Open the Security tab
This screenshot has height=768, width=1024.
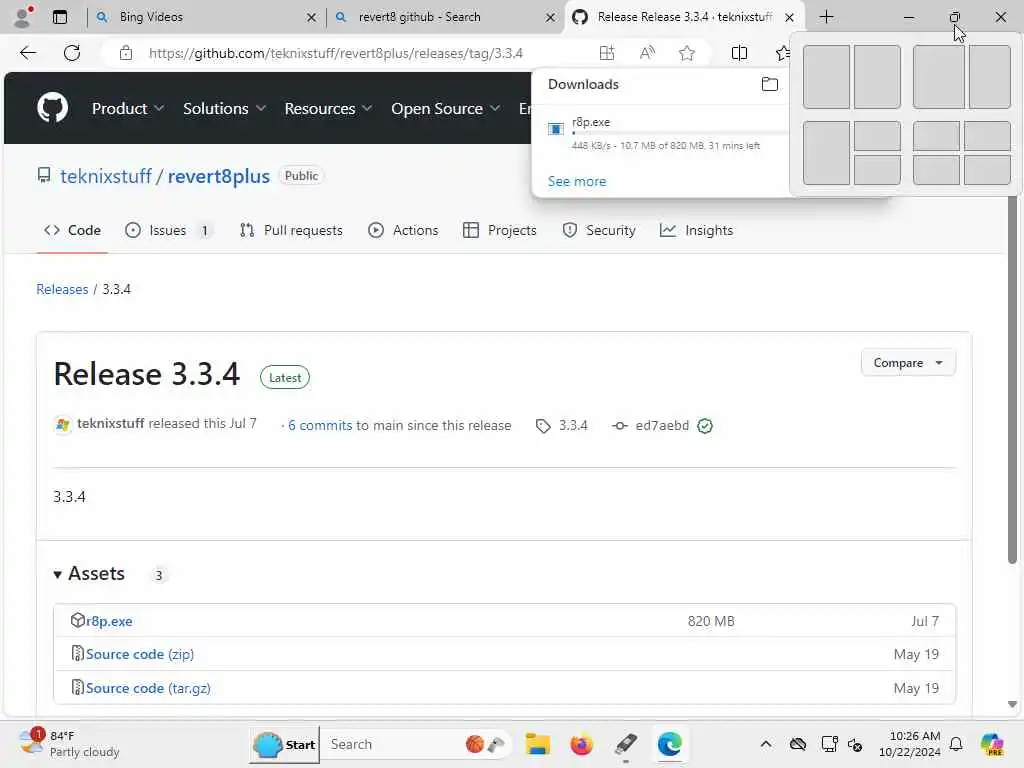[x=599, y=230]
